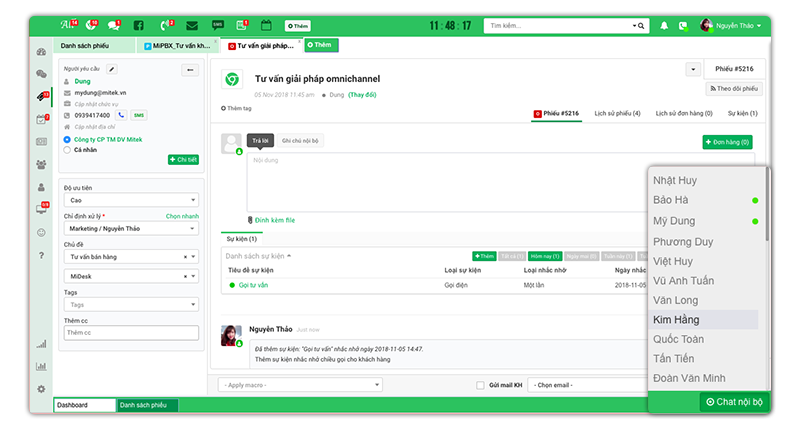Viewport: 800px width, 429px height.
Task: Click the Thêm cc input field
Action: pos(131,333)
